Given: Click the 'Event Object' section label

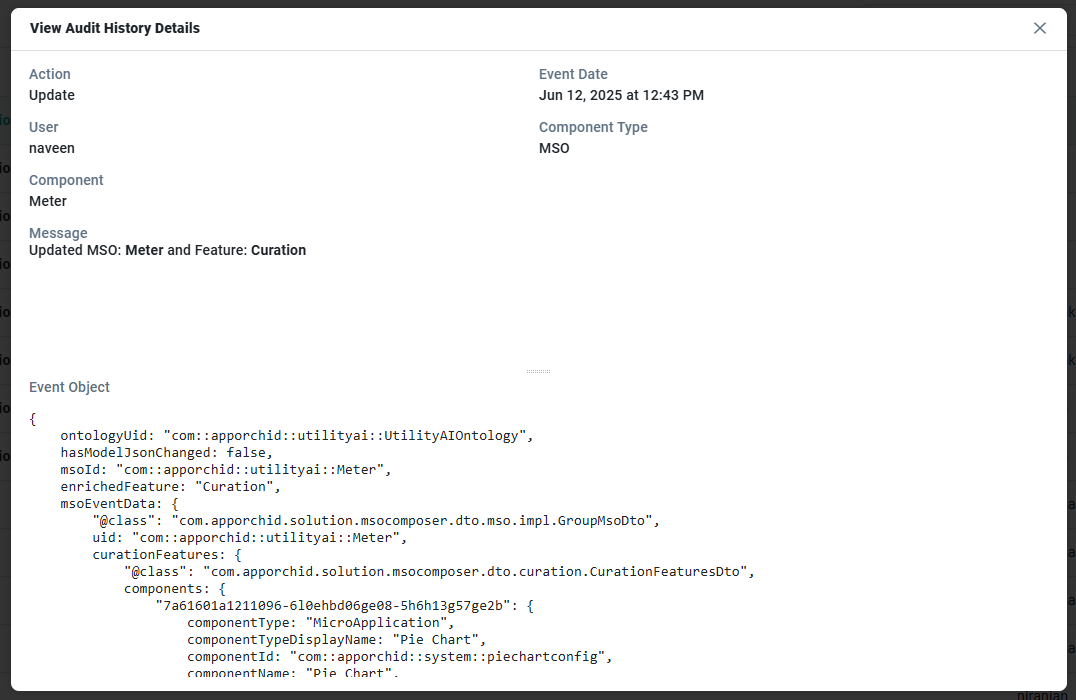Looking at the screenshot, I should 70,387.
